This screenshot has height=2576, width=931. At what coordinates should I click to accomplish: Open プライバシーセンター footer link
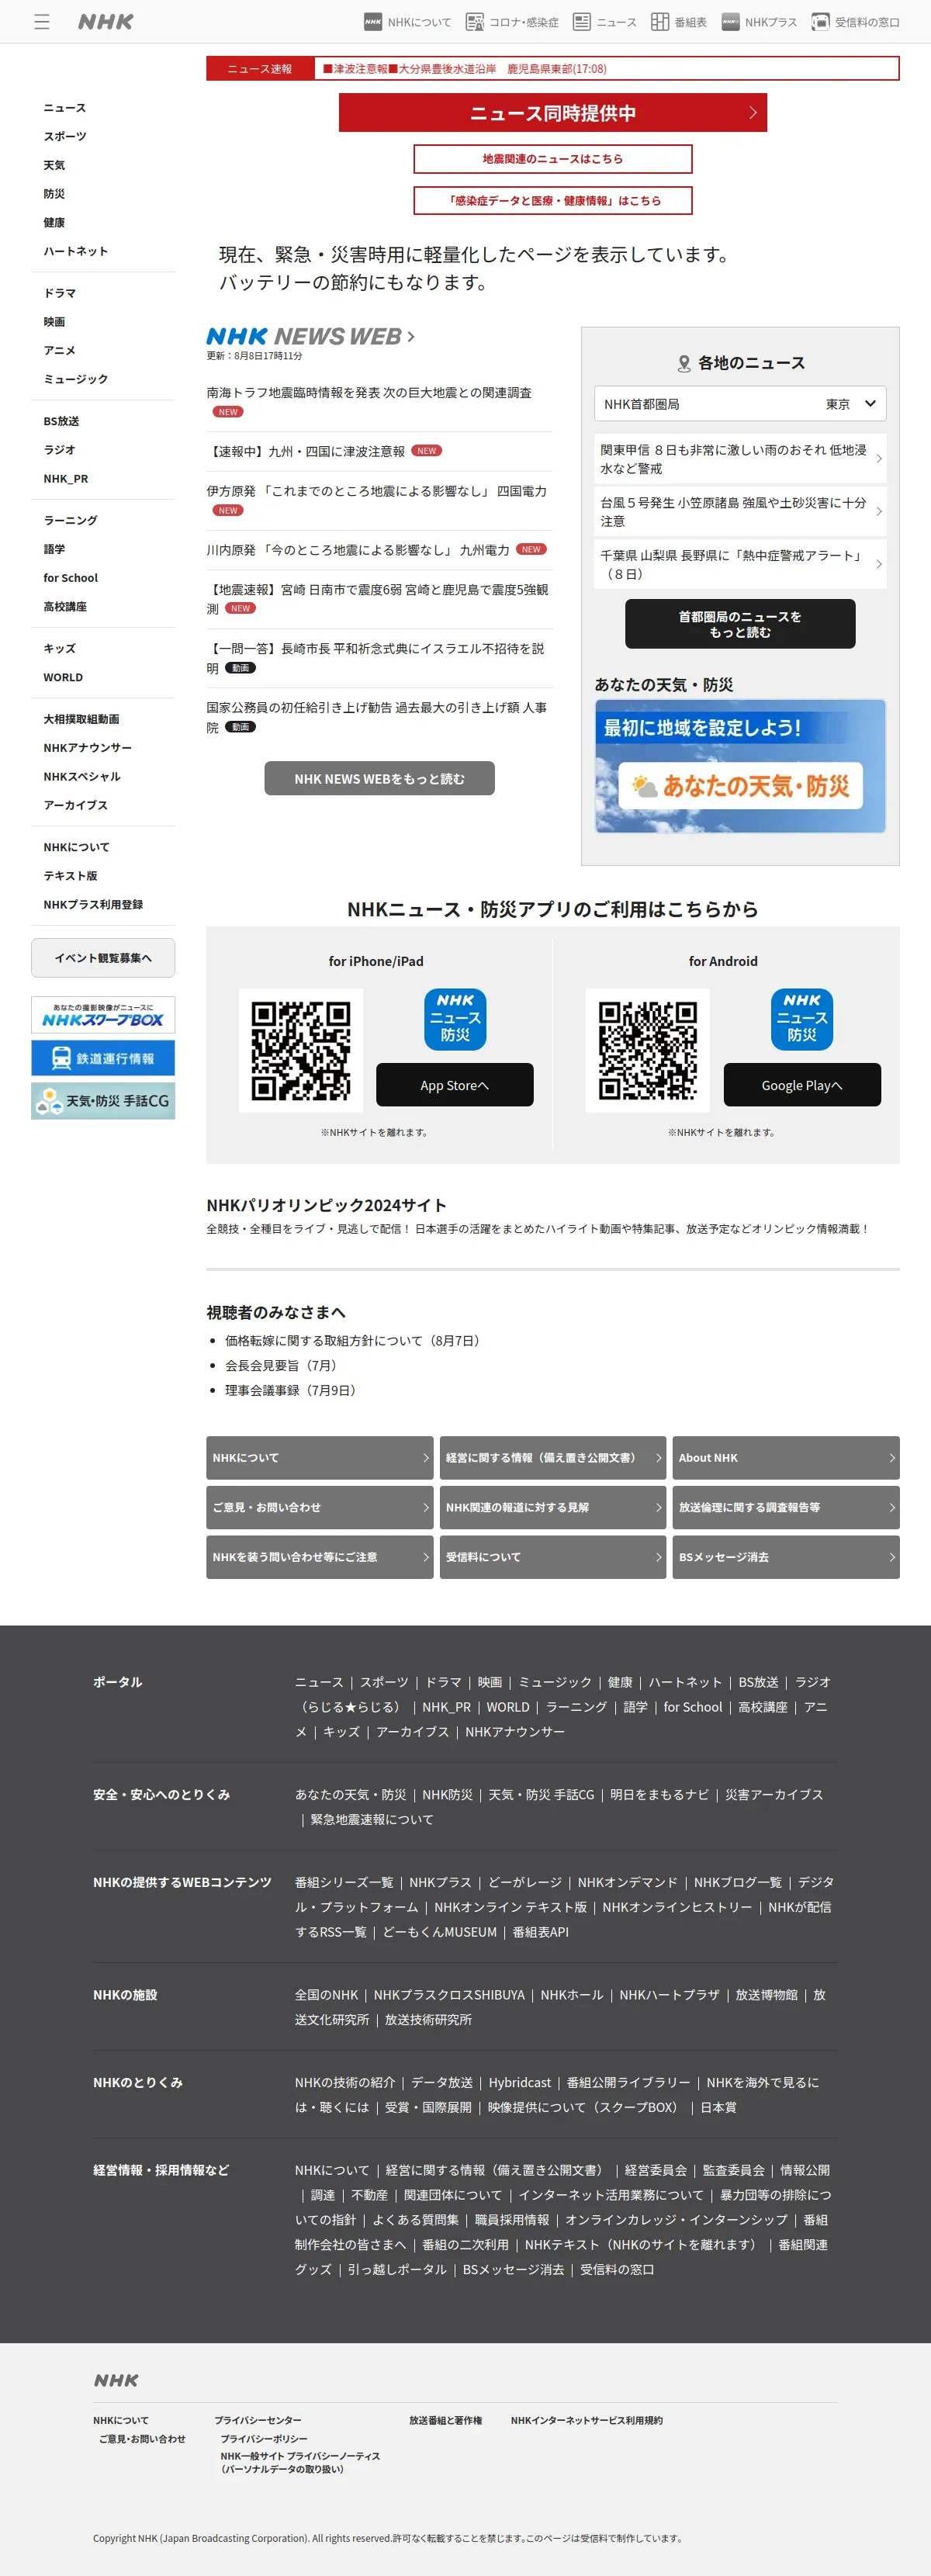(x=258, y=2420)
